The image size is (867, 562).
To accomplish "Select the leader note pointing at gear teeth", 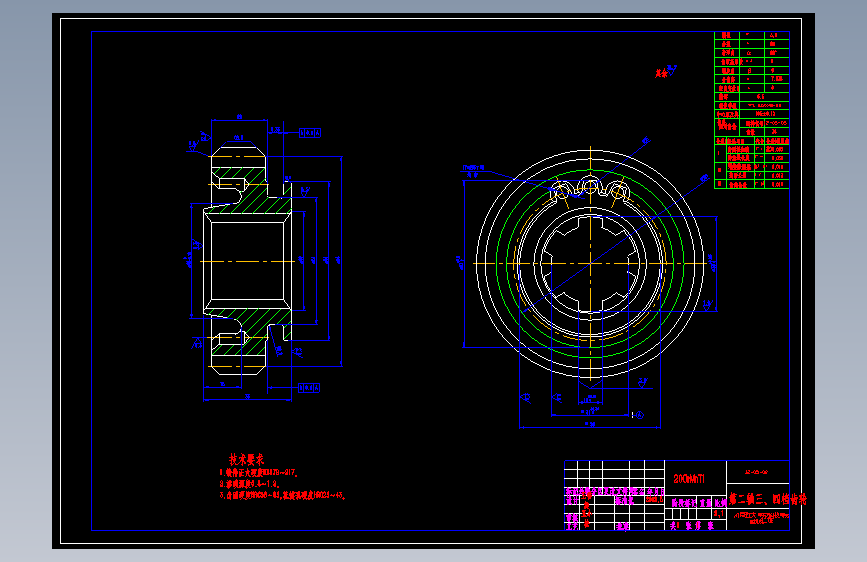I will 474,170.
